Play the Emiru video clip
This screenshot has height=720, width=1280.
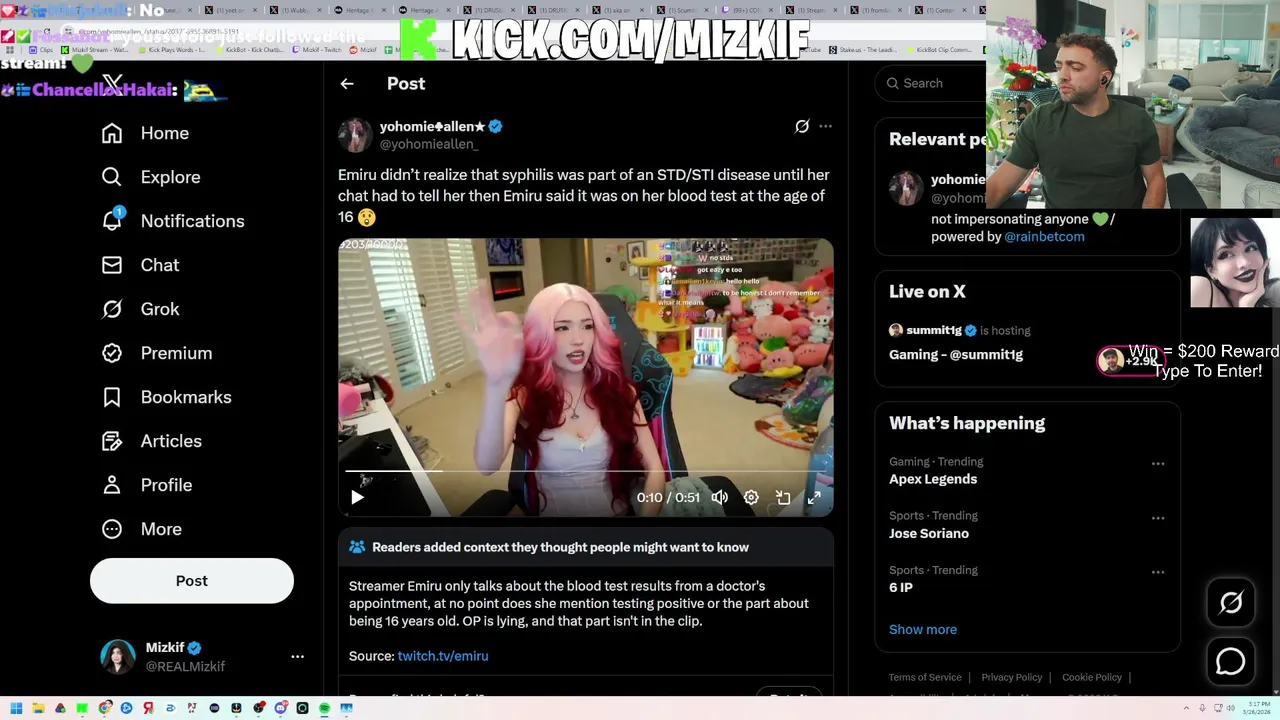click(x=357, y=497)
